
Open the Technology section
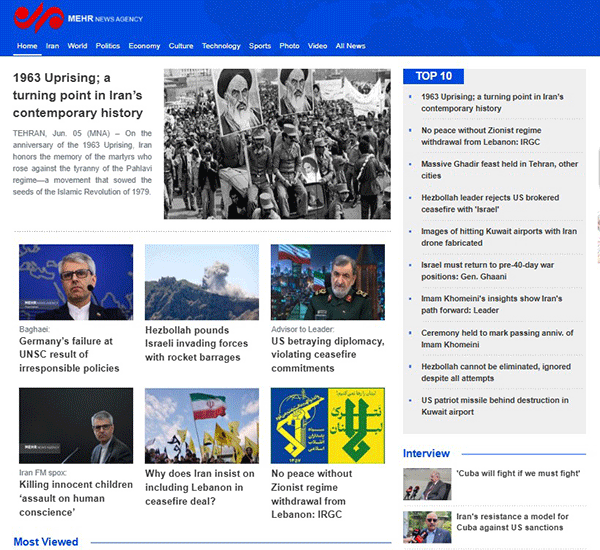[221, 46]
